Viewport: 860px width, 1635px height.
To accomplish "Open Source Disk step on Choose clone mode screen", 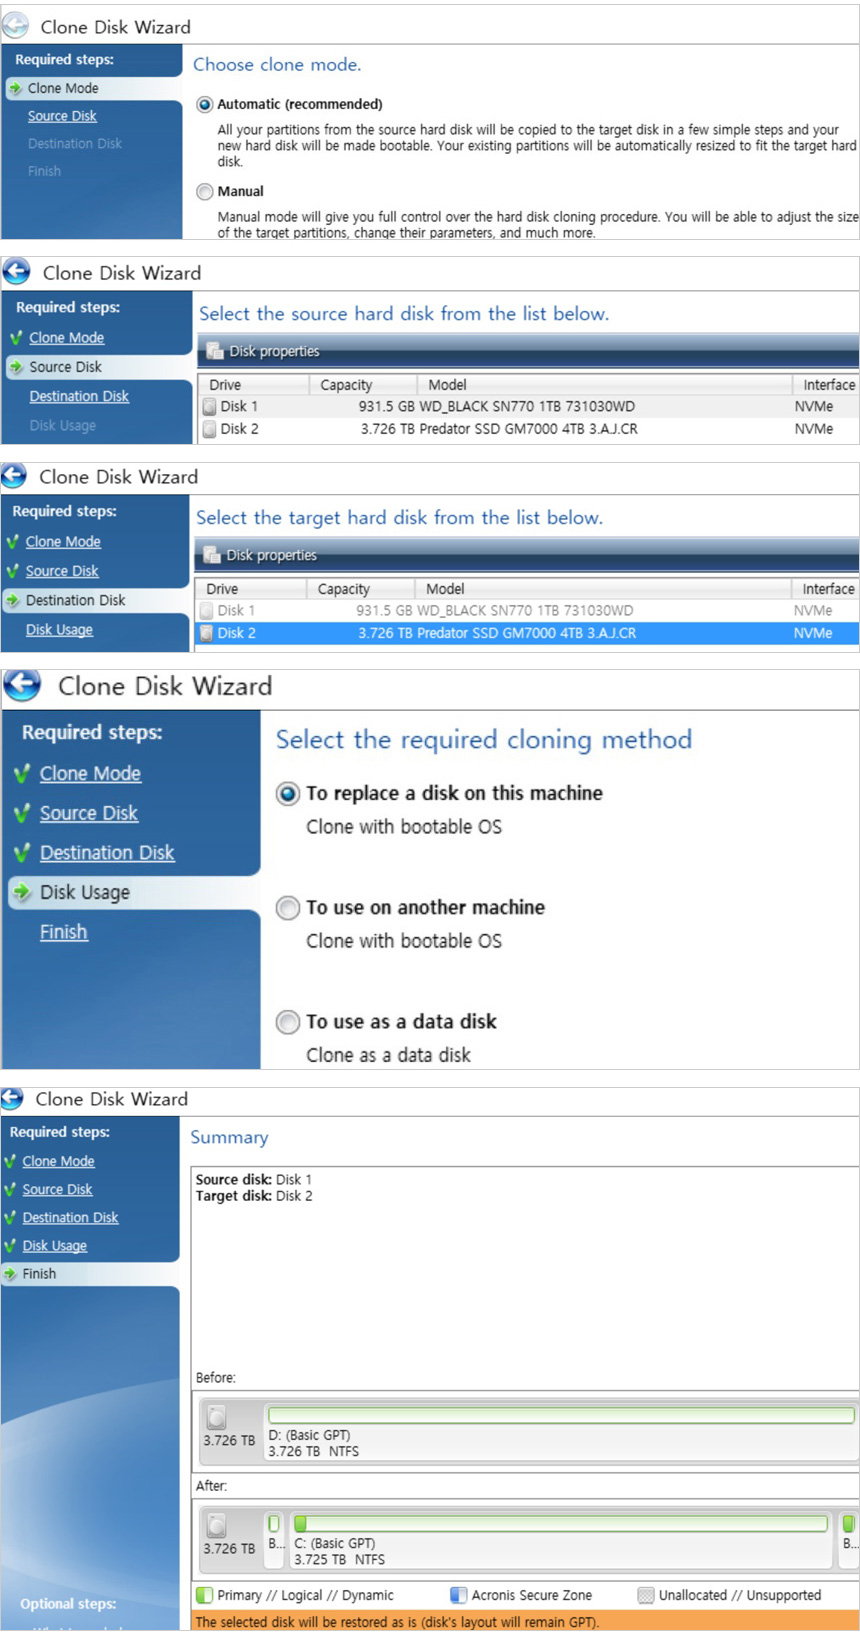I will tap(62, 116).
